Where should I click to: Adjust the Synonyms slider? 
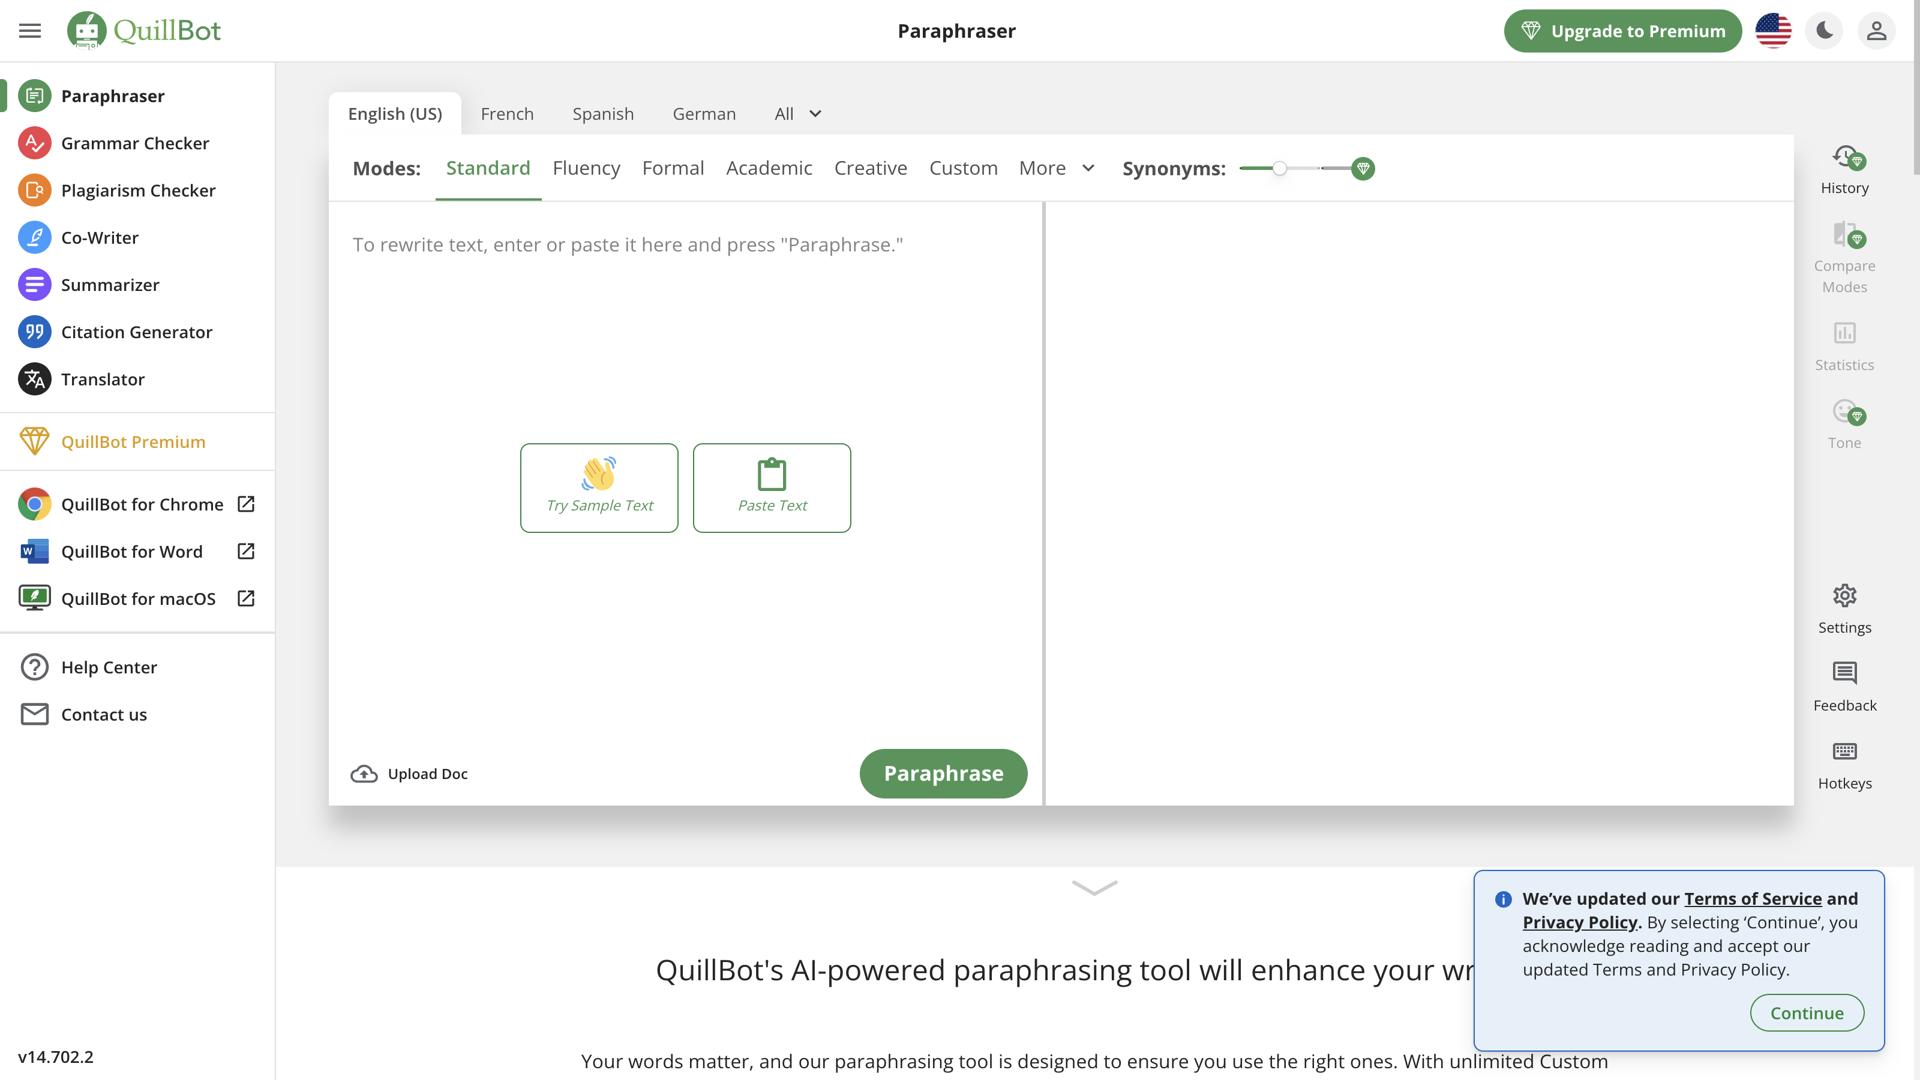1280,169
